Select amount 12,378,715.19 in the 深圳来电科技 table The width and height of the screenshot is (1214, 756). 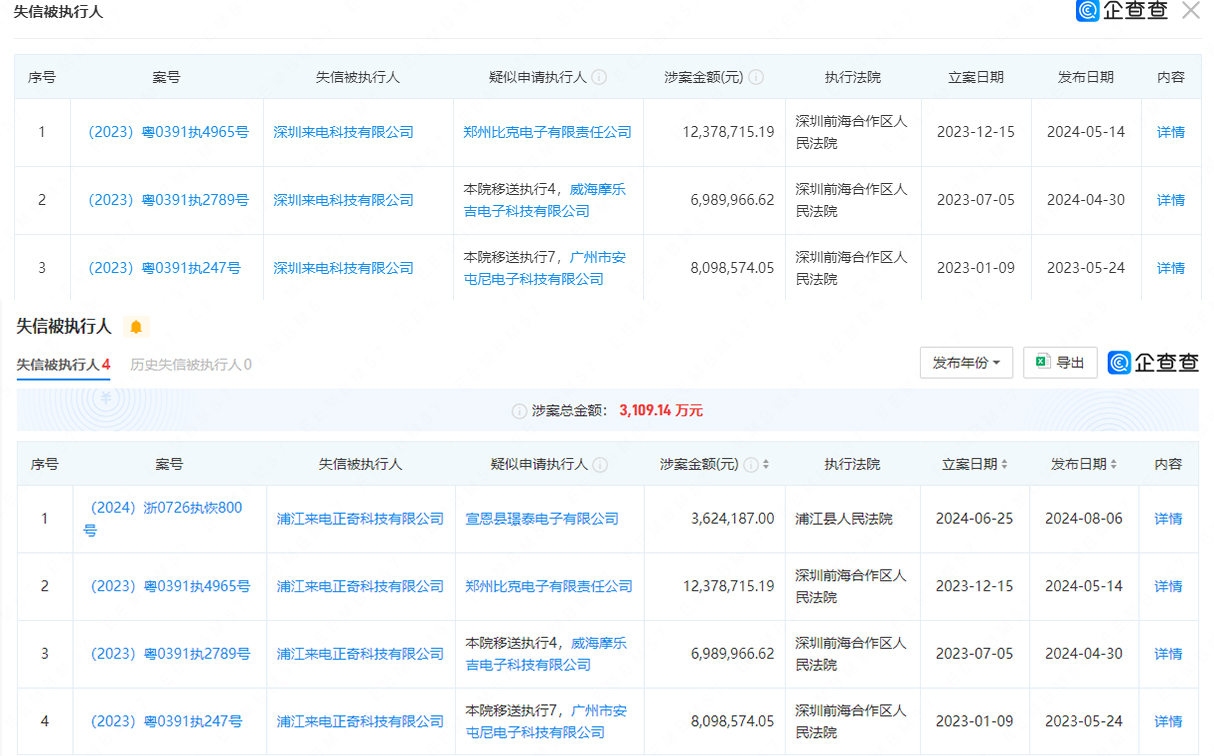[x=729, y=132]
